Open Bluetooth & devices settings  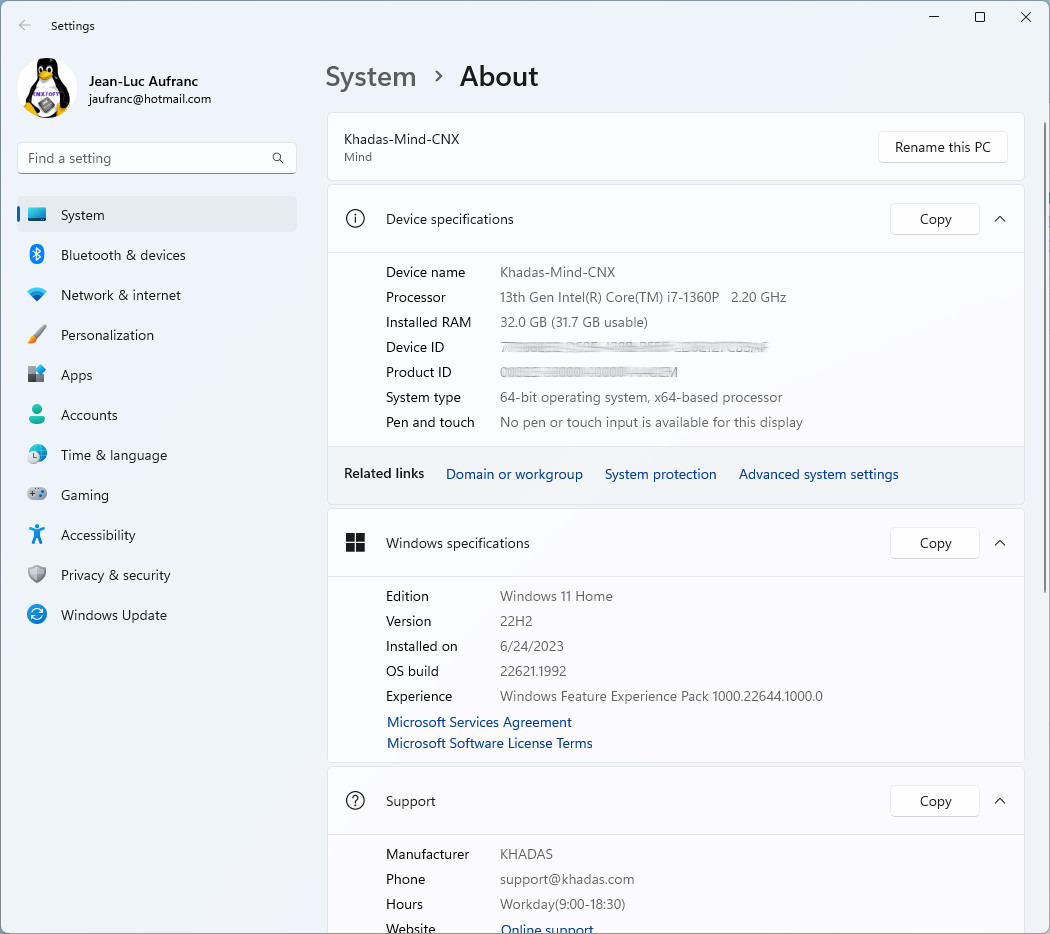(x=157, y=254)
